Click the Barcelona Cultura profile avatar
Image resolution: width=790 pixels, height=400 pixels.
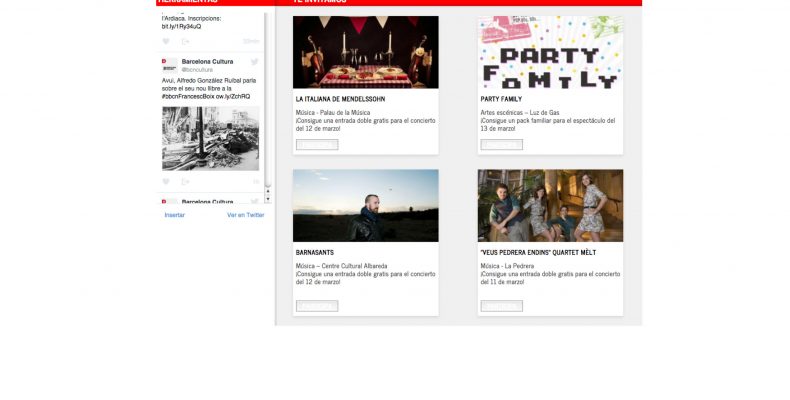[170, 65]
